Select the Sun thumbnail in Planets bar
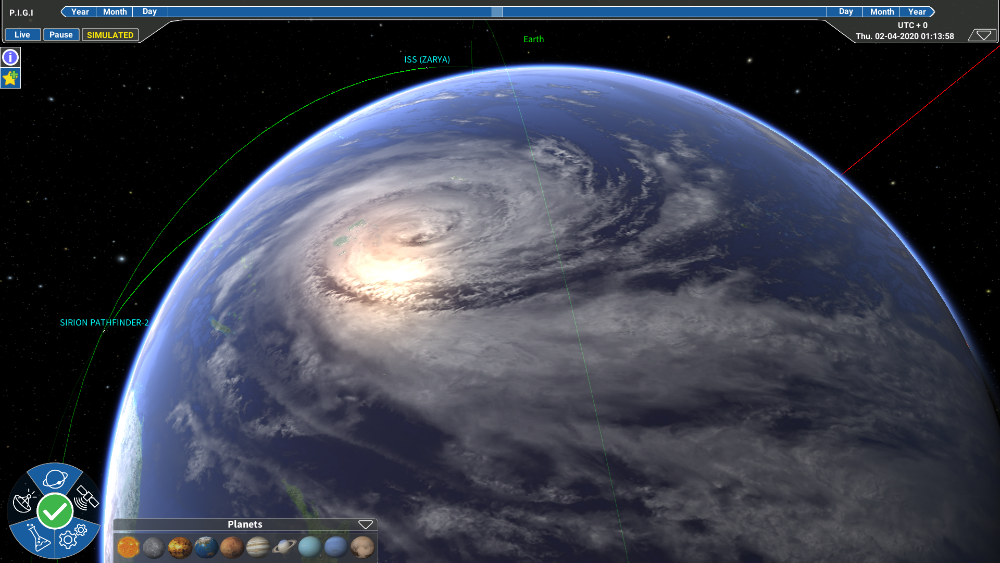Viewport: 1000px width, 563px height. [127, 547]
